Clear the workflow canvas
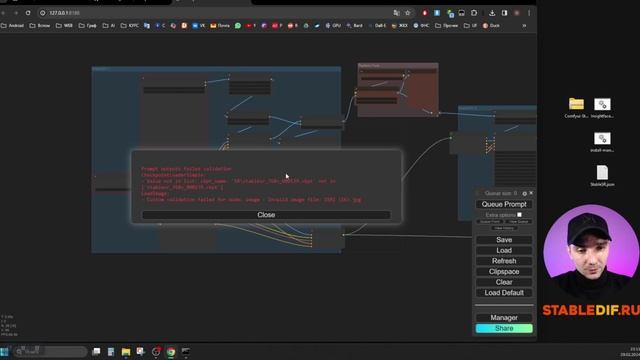The image size is (640, 360). point(504,282)
